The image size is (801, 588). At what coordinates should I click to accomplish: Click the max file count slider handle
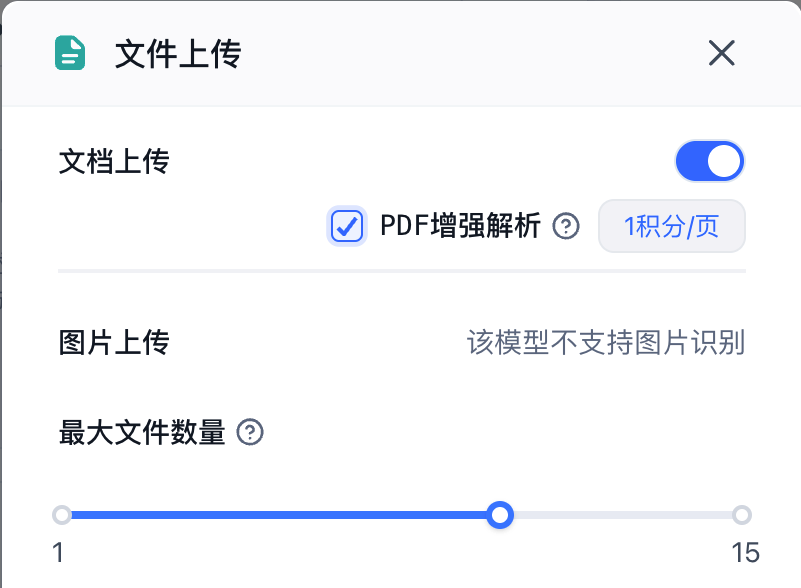coord(500,515)
